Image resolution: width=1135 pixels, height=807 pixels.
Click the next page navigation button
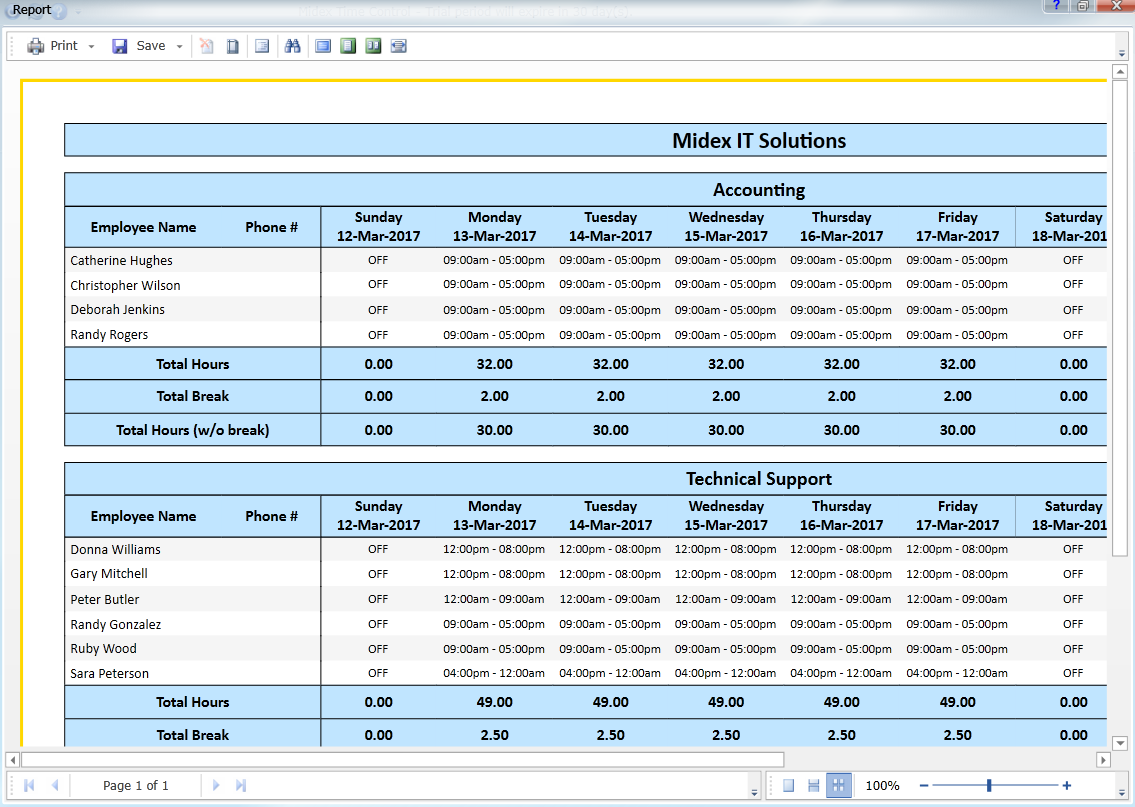point(216,785)
